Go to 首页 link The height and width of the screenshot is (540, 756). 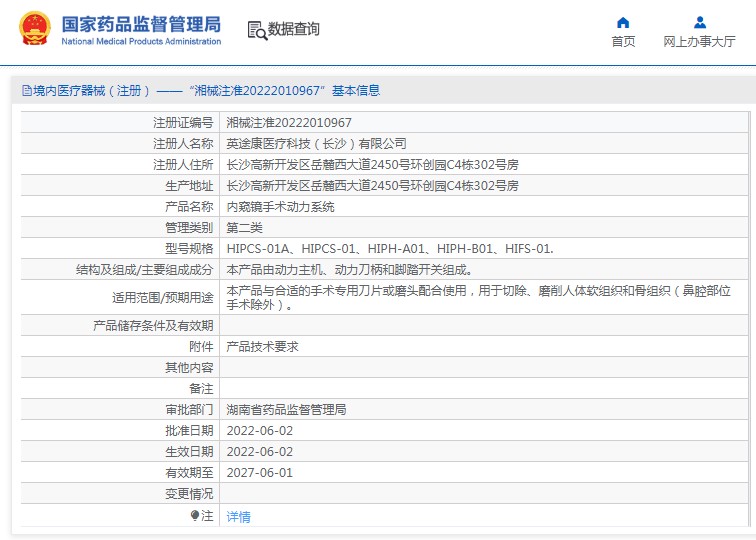tap(623, 41)
